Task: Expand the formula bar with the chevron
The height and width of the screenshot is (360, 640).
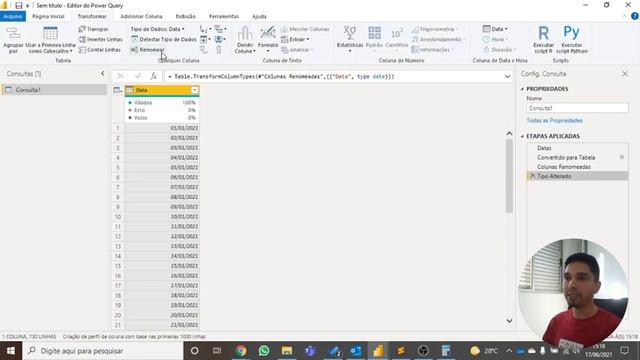Action: click(x=507, y=76)
